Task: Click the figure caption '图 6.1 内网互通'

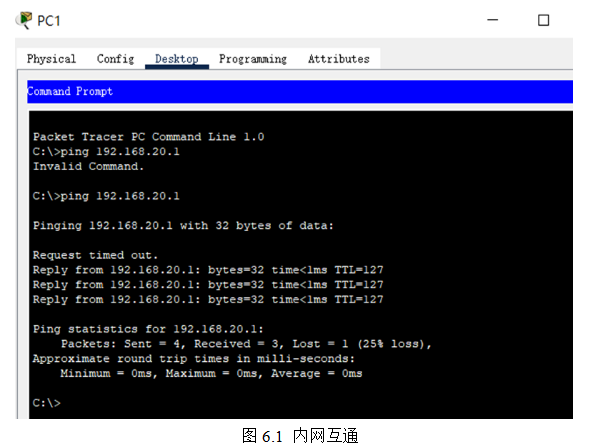Action: (300, 436)
